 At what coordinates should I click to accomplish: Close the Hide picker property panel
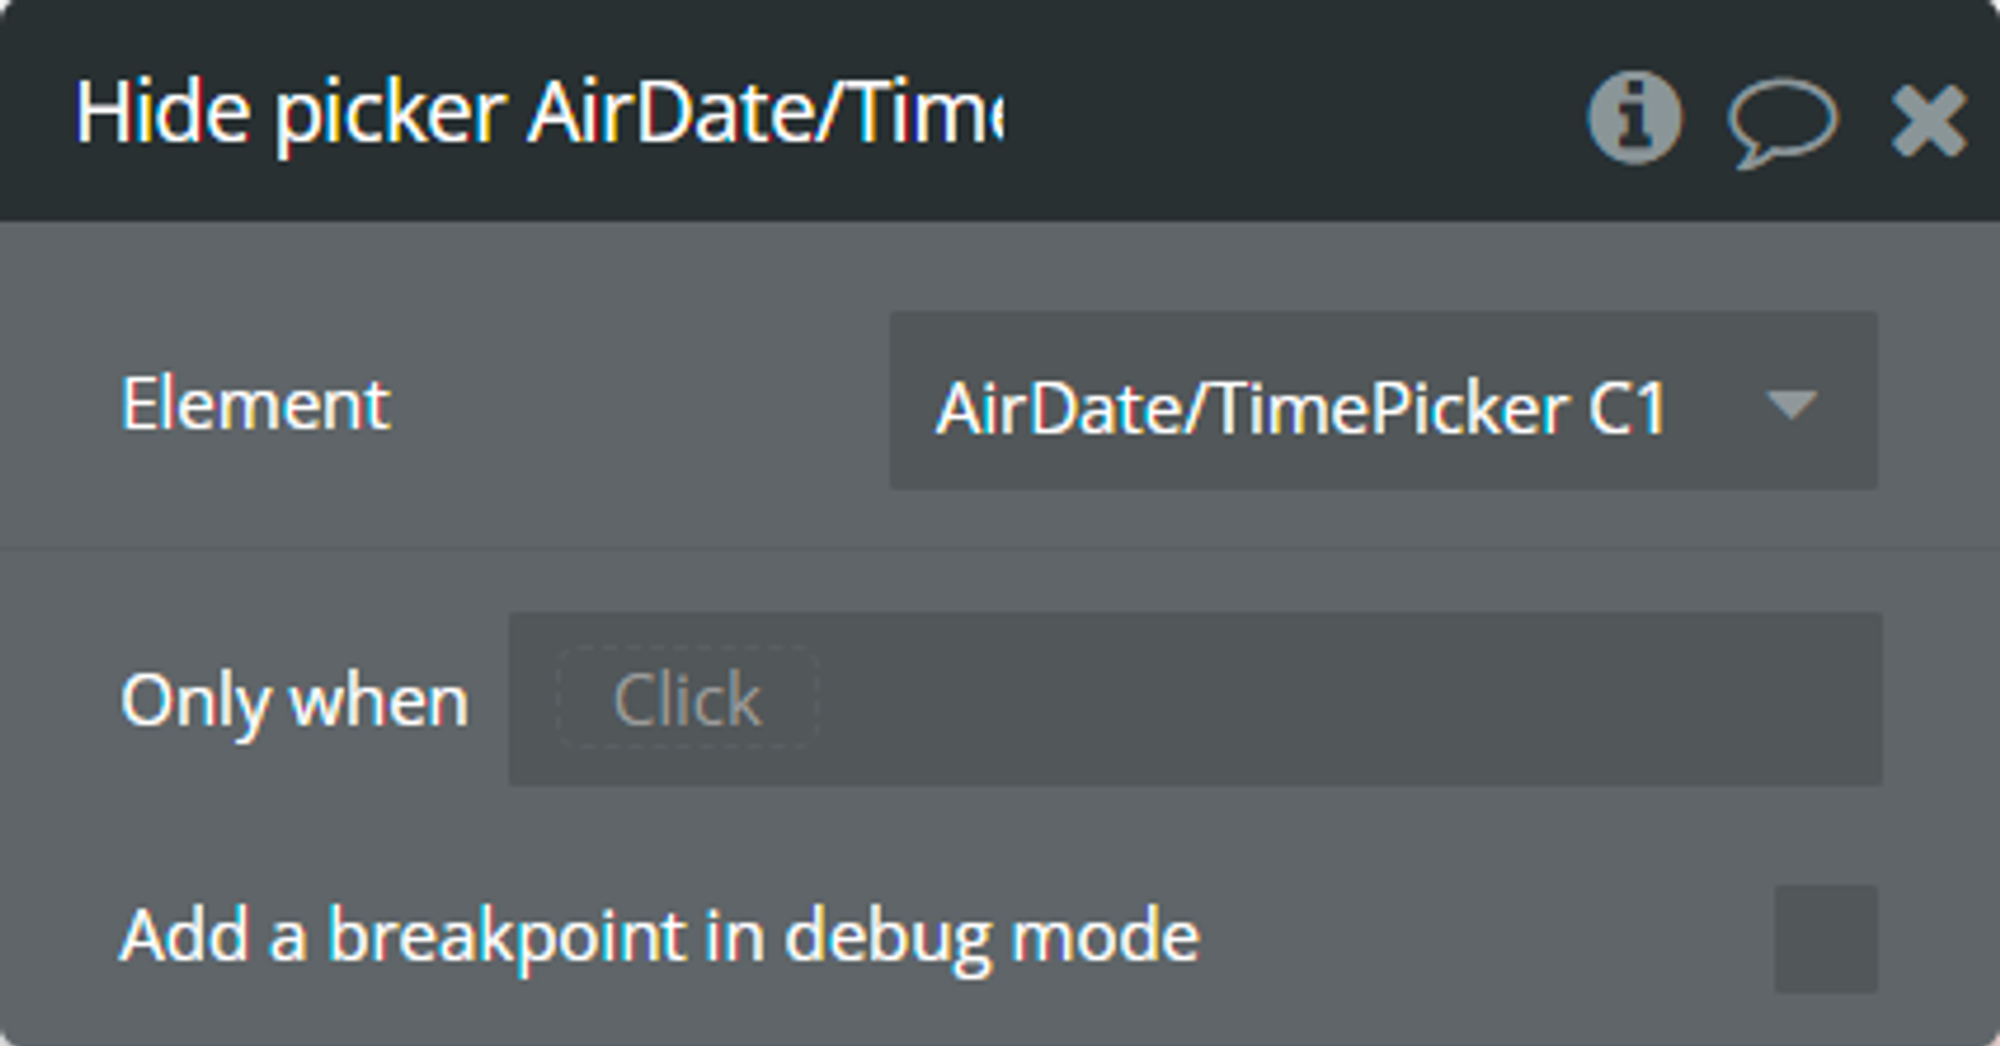click(x=1929, y=120)
